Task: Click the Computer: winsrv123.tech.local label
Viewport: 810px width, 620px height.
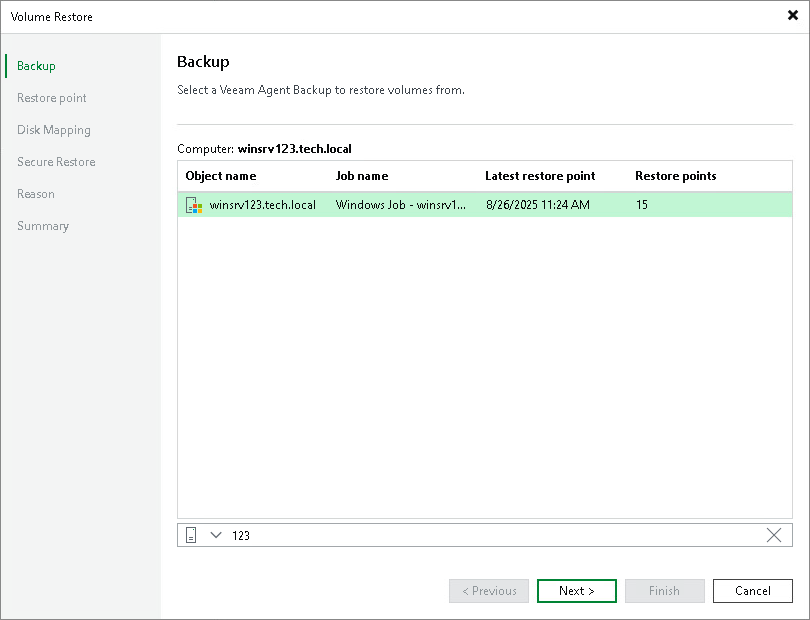Action: point(264,149)
